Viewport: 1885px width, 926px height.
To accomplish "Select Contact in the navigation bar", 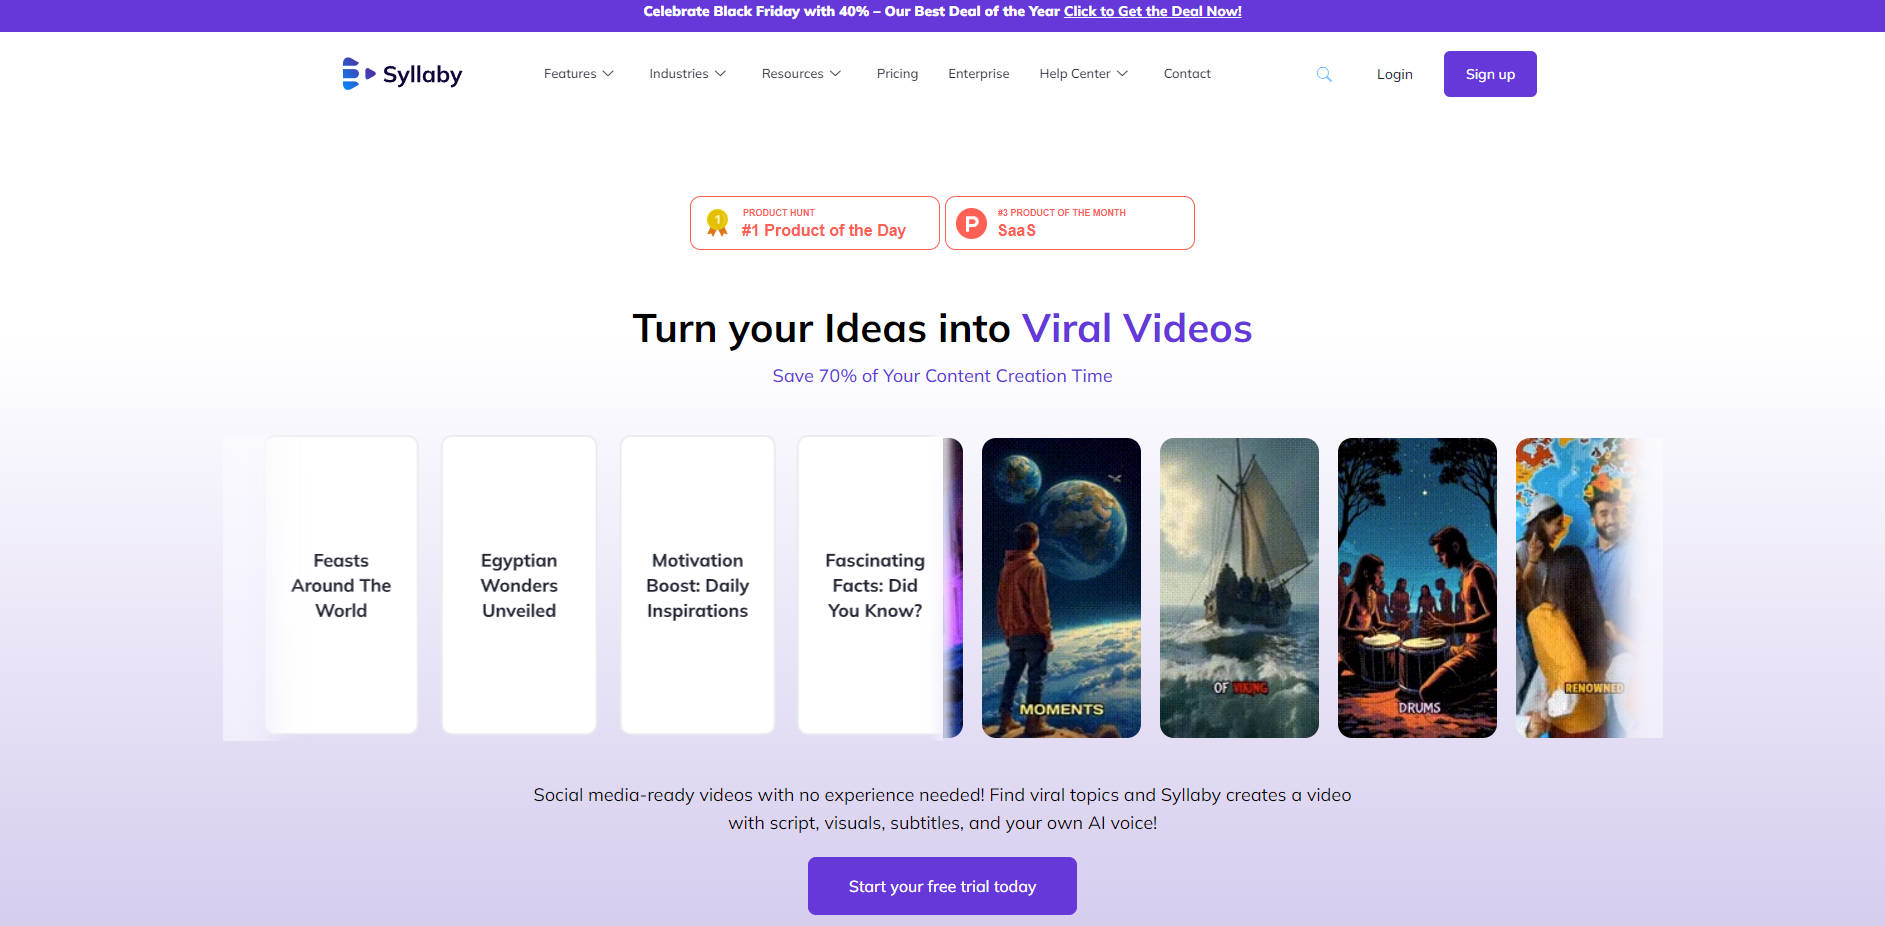I will pyautogui.click(x=1187, y=74).
